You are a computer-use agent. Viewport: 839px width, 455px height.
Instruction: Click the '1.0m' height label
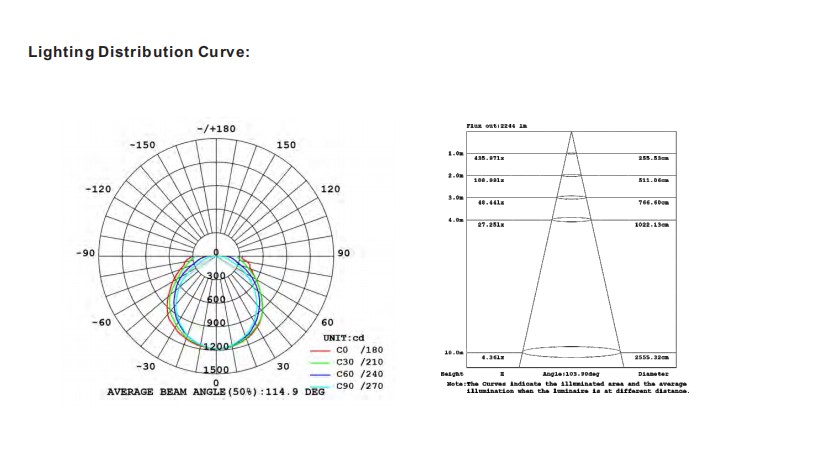pyautogui.click(x=456, y=154)
